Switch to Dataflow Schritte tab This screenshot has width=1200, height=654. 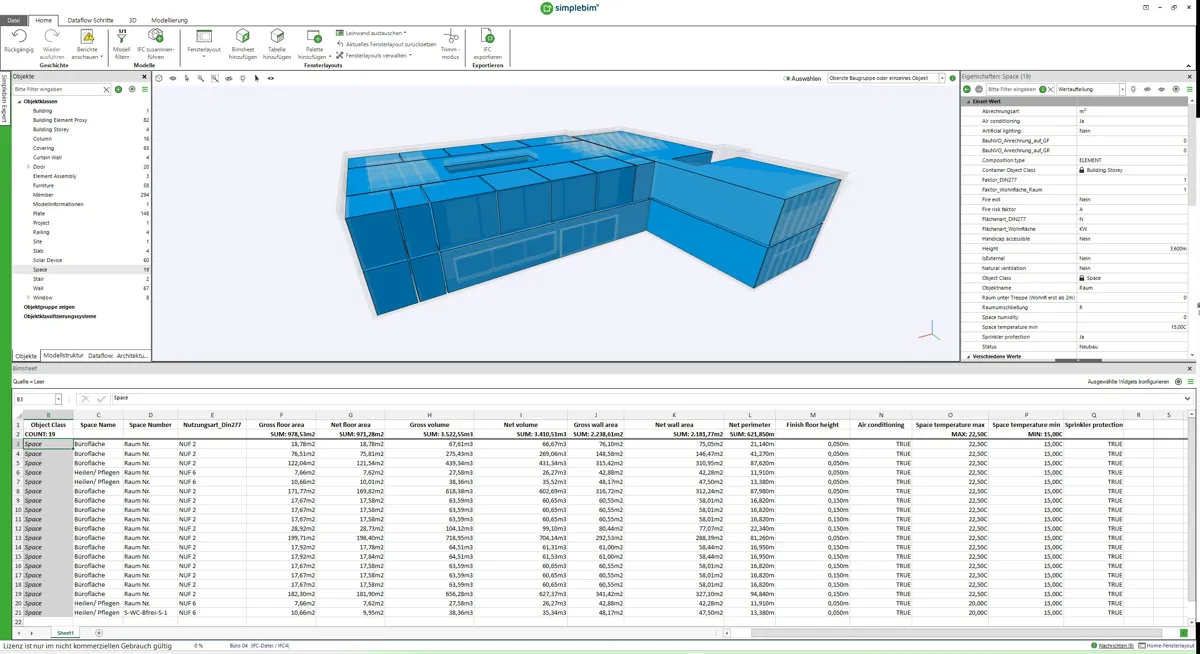[90, 20]
